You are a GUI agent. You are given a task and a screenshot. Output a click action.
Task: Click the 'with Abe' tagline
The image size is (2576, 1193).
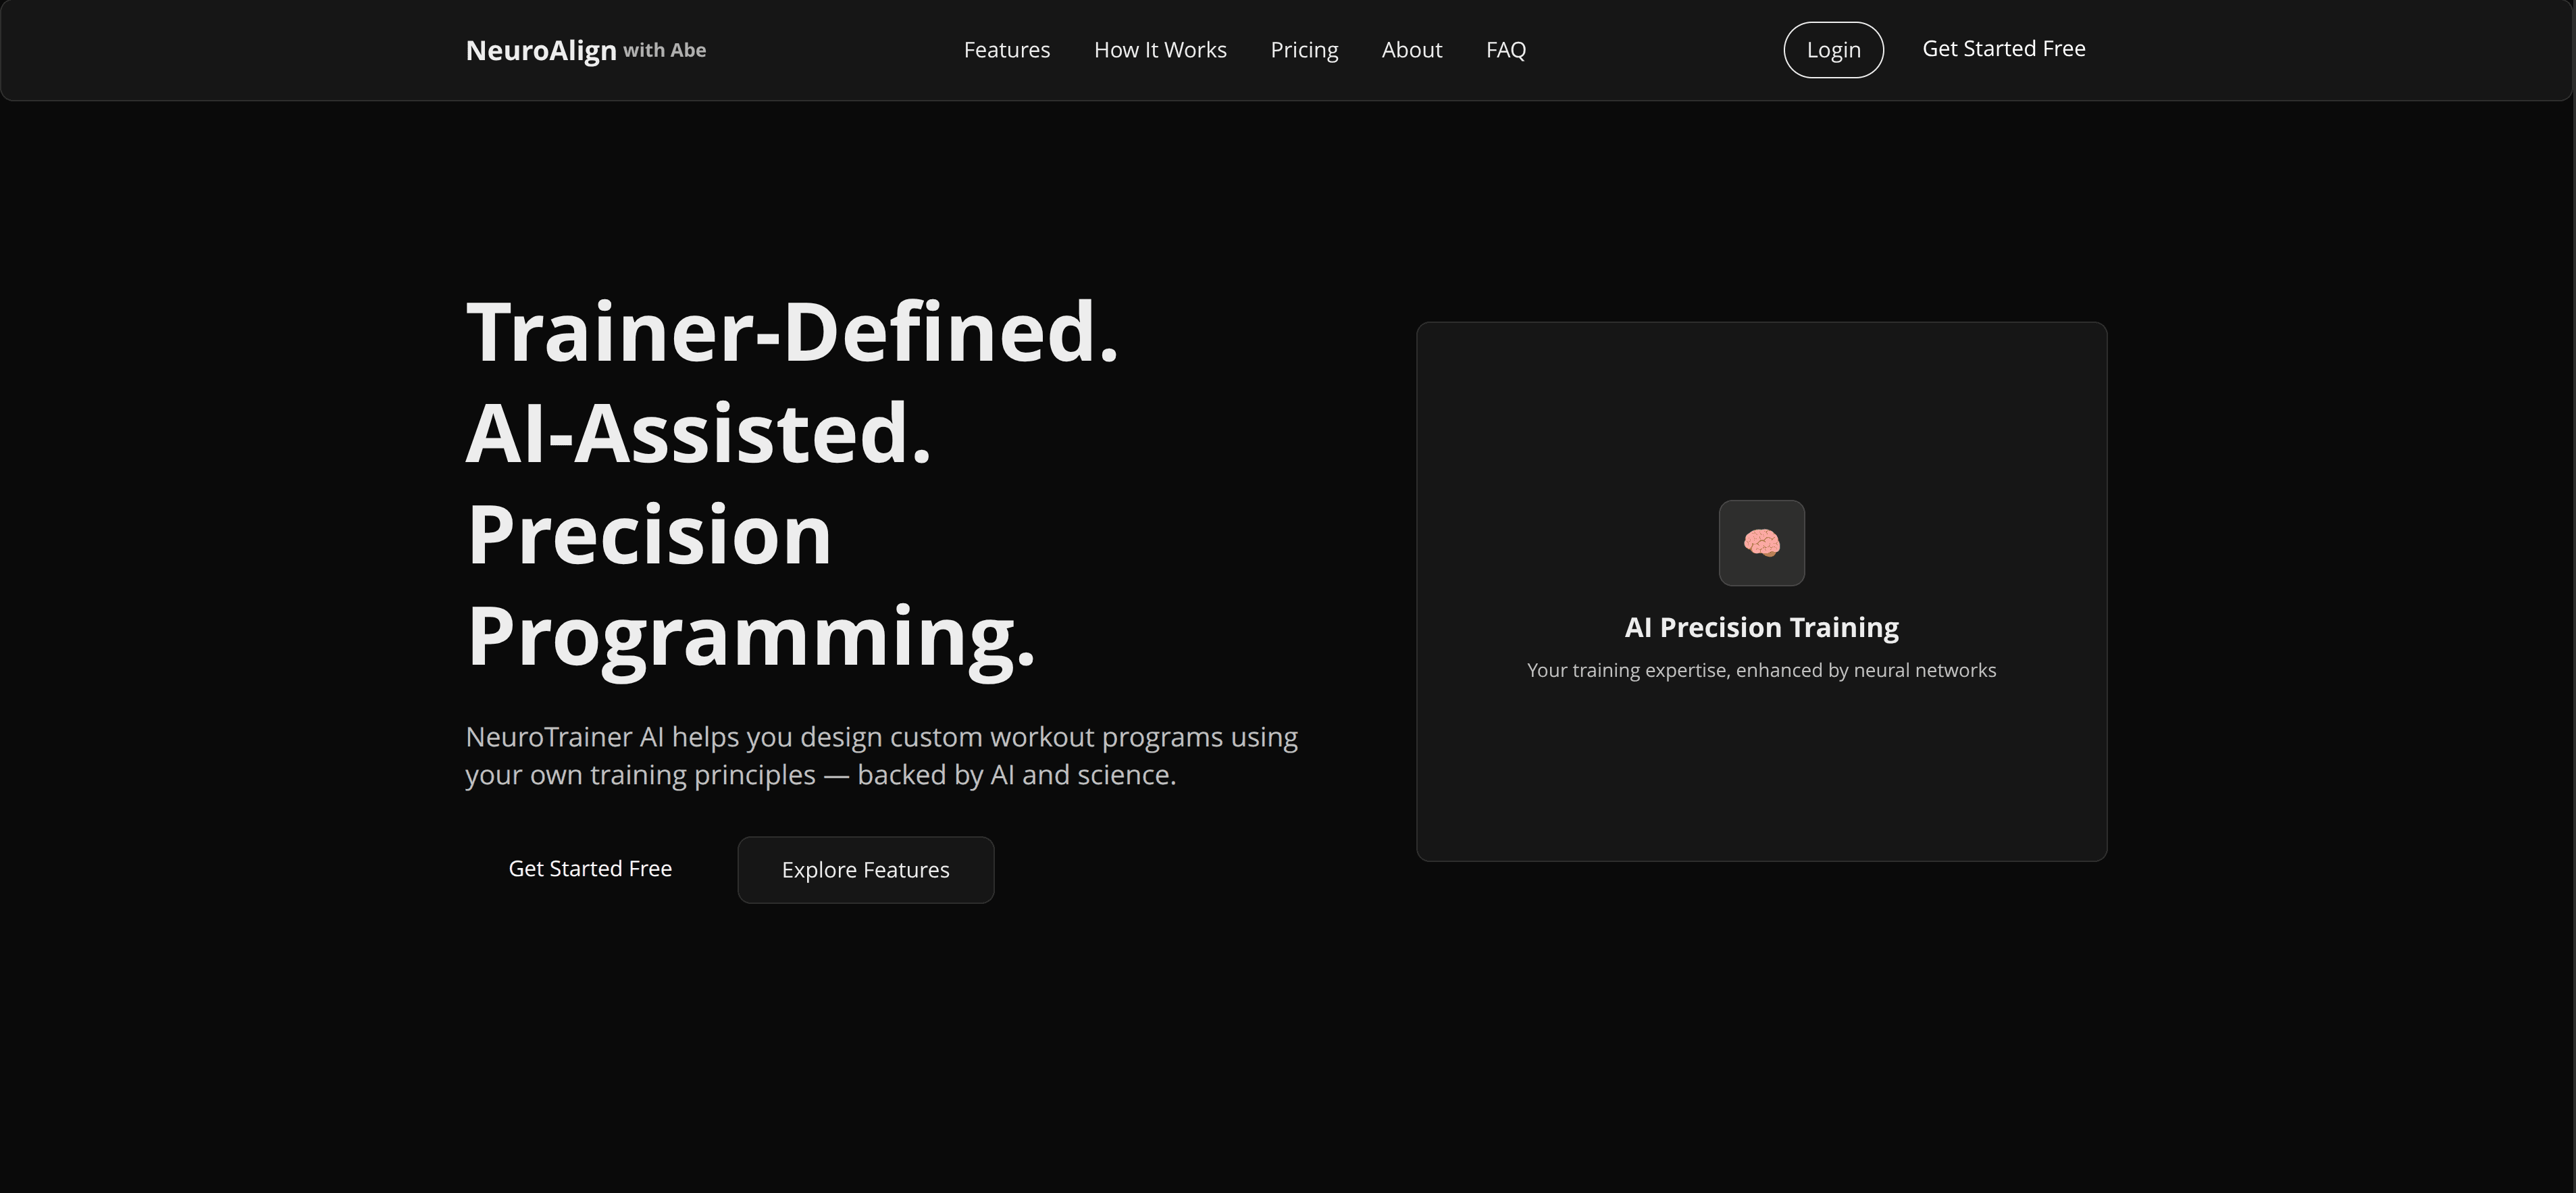tap(664, 50)
